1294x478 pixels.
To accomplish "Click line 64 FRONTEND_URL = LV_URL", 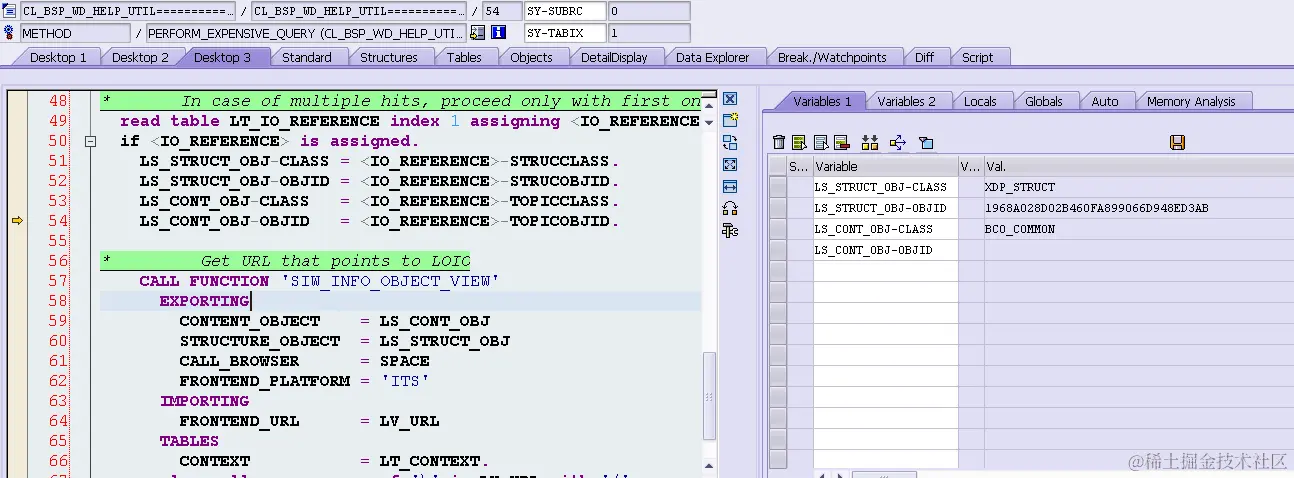I will tap(309, 421).
